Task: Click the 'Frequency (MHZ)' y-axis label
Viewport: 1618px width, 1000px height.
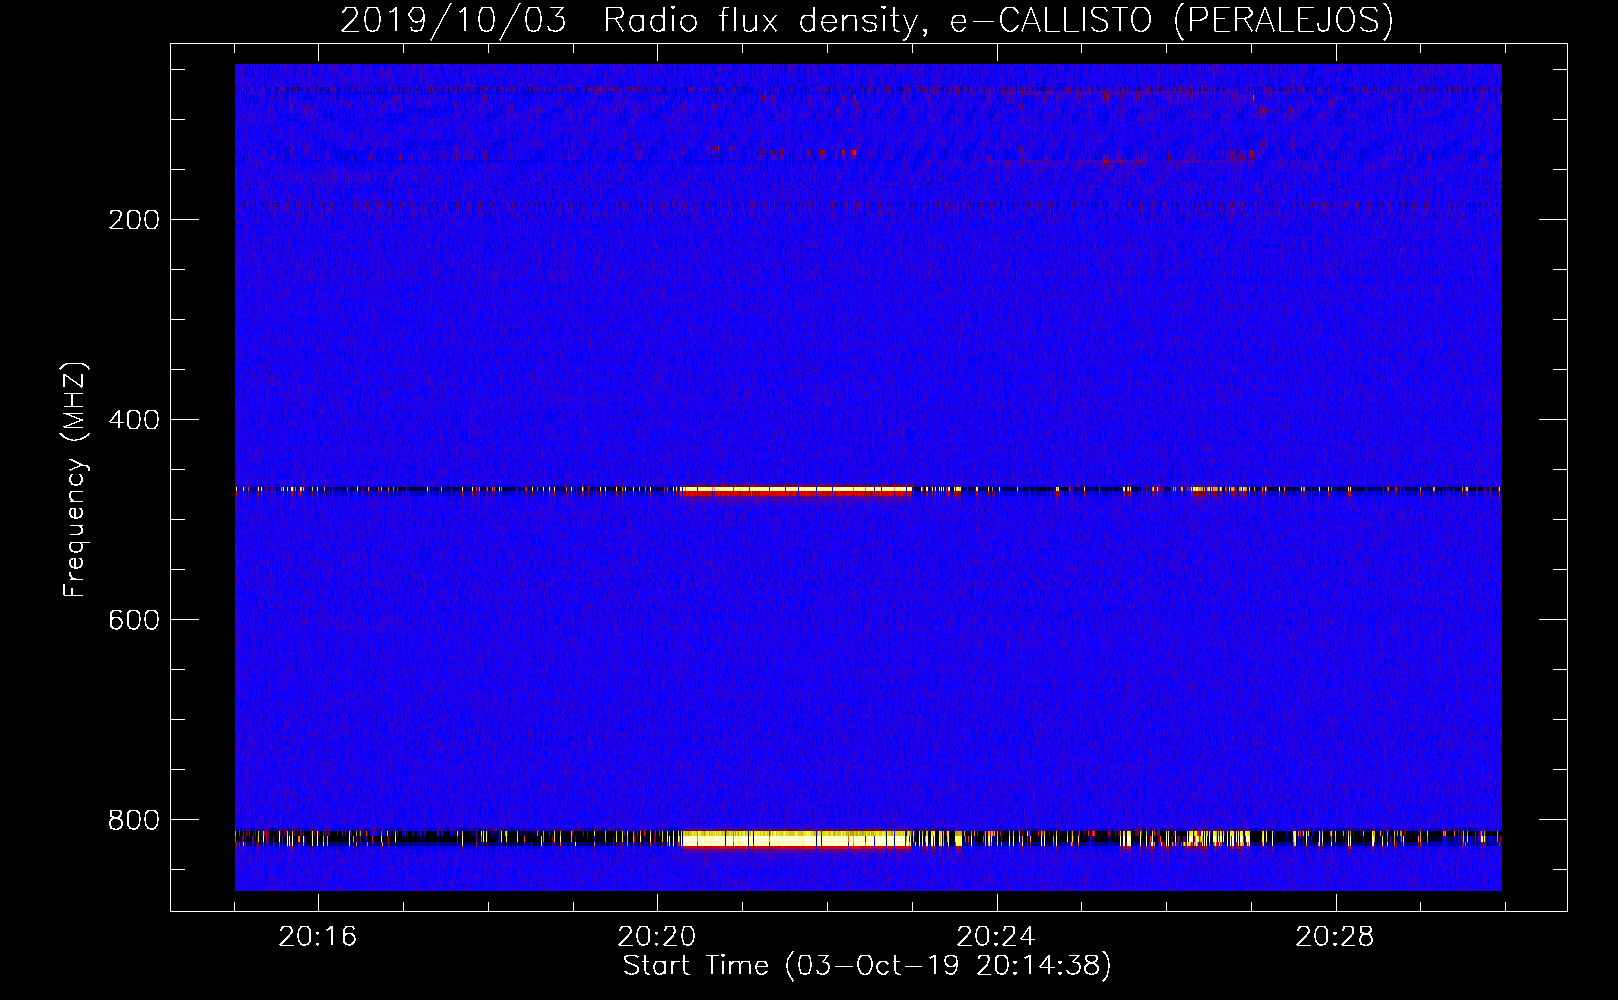Action: pos(75,480)
